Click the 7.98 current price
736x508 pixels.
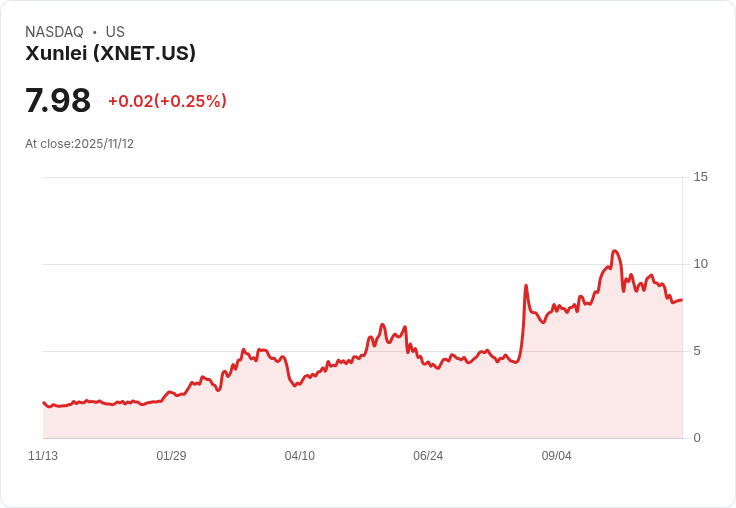(x=58, y=100)
